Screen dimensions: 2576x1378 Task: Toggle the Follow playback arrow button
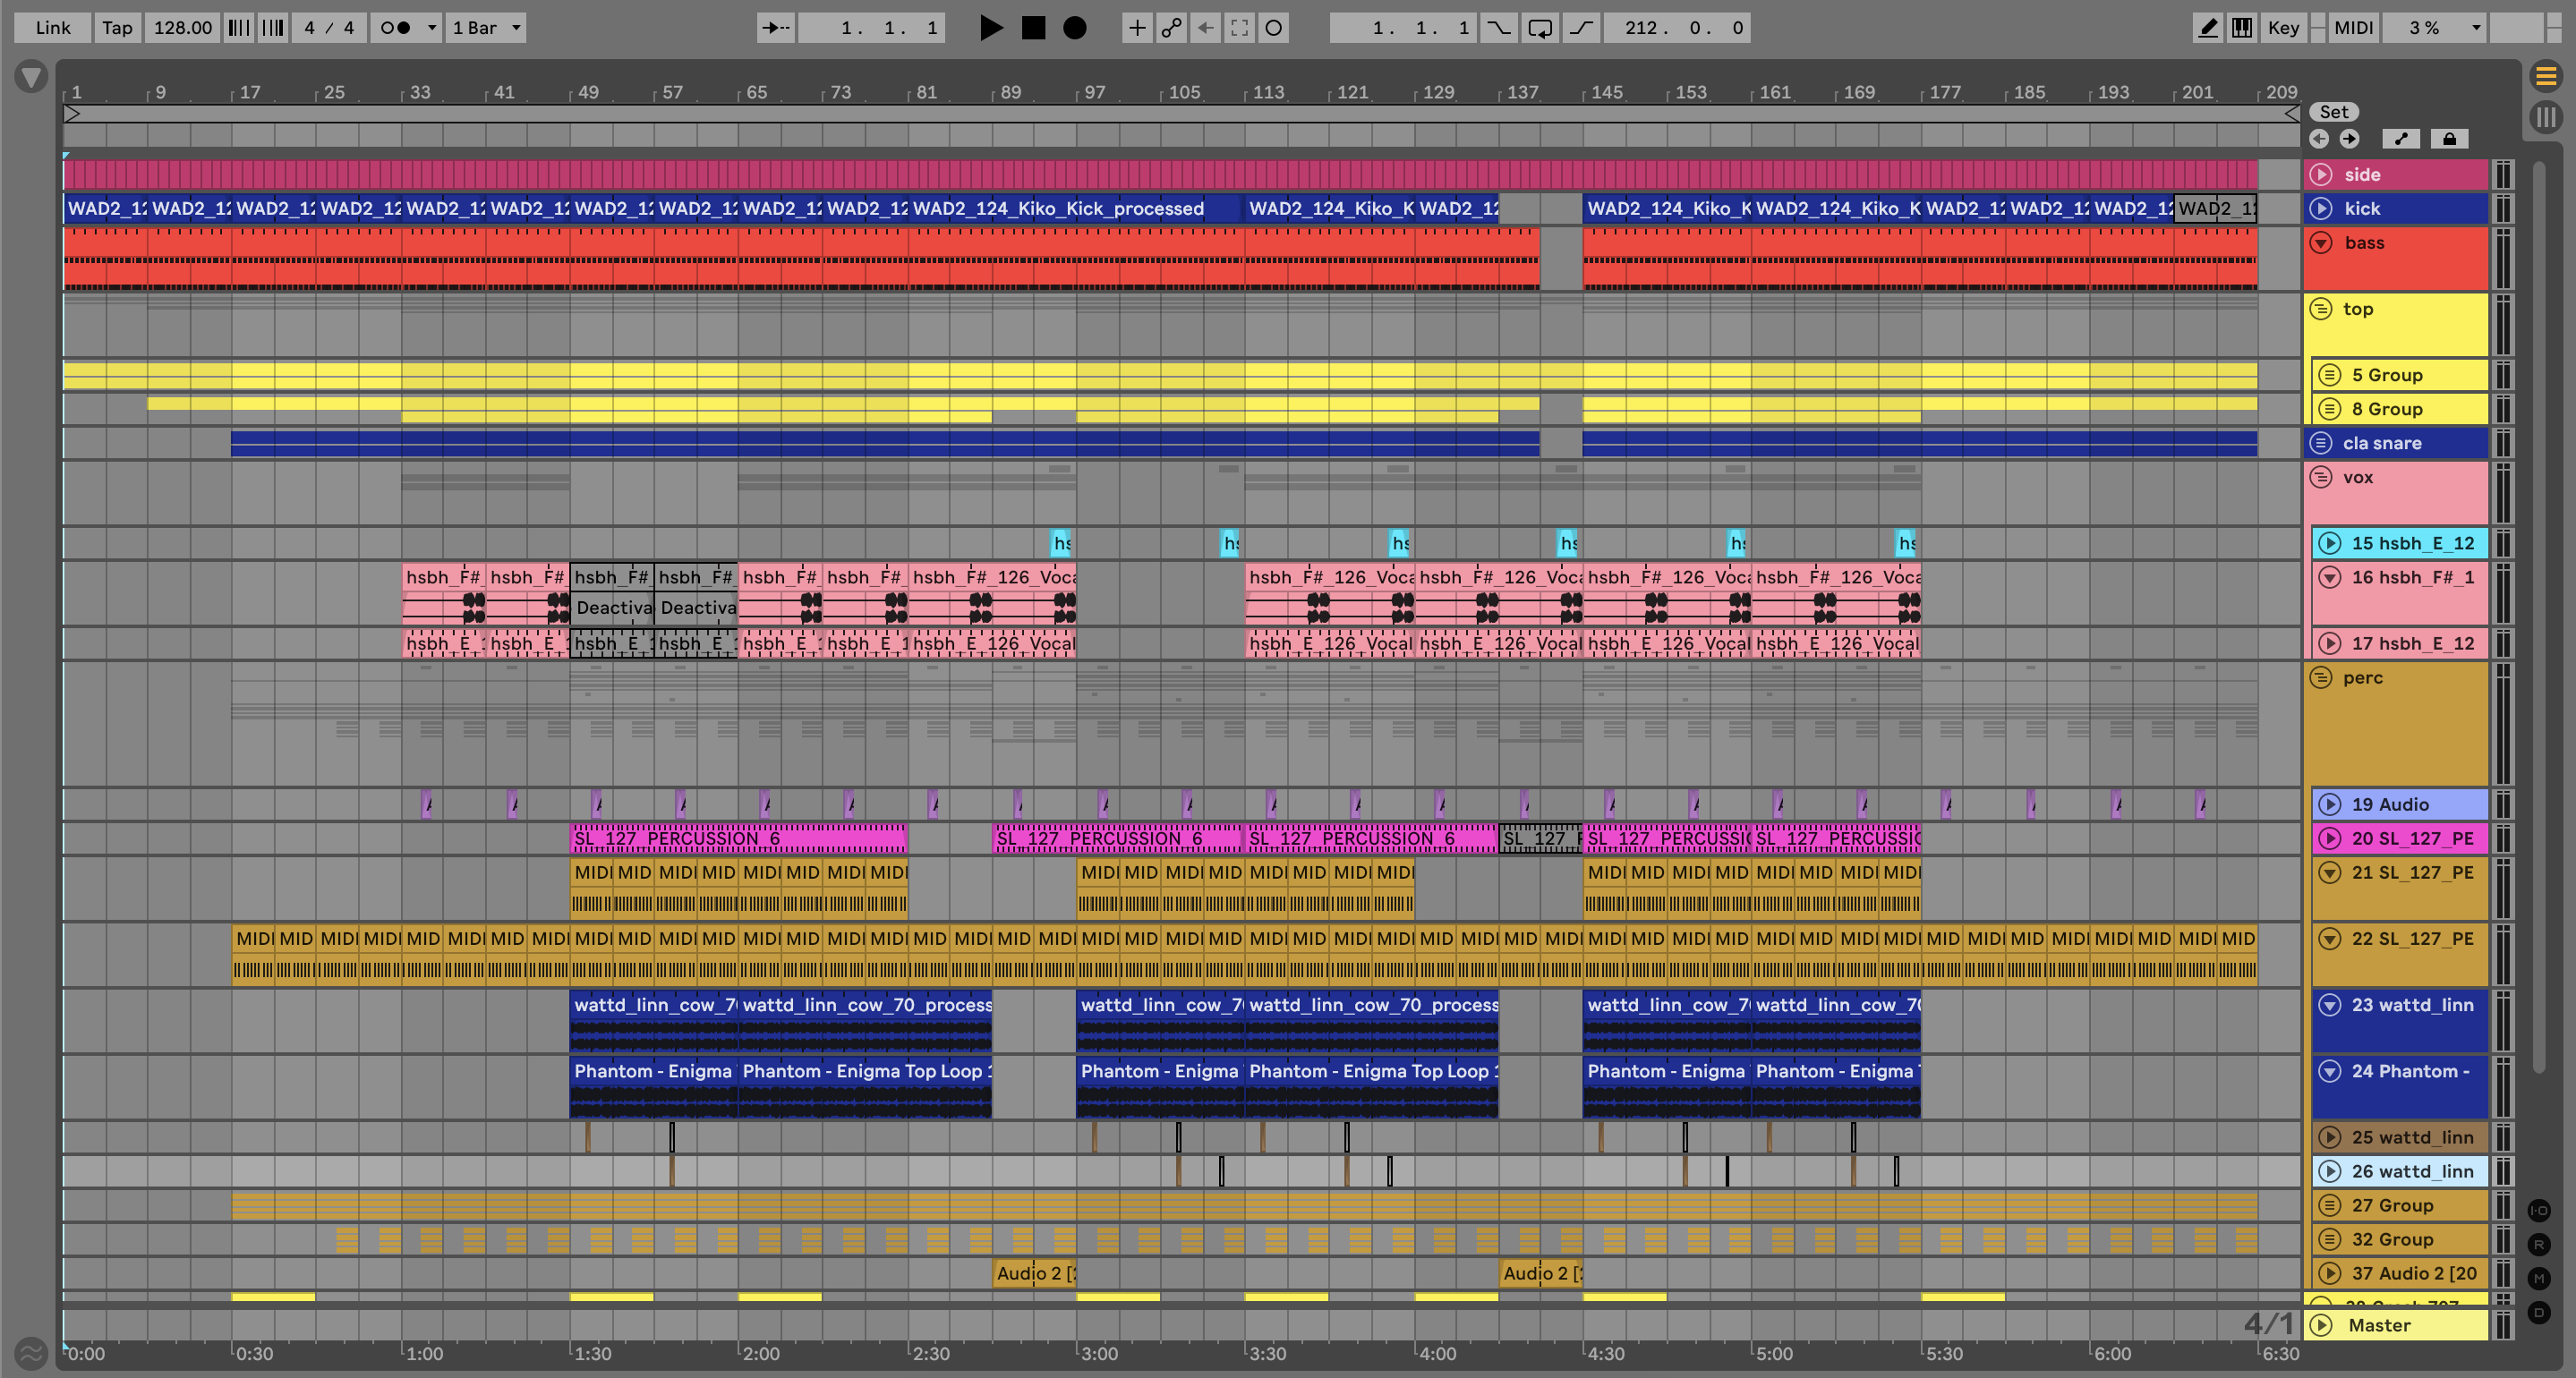[775, 28]
